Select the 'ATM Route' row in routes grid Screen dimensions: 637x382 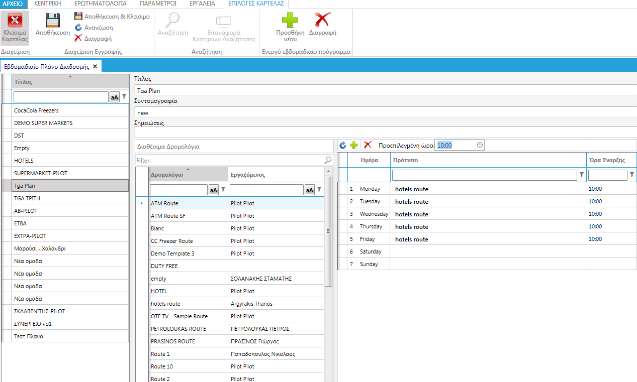pos(237,203)
